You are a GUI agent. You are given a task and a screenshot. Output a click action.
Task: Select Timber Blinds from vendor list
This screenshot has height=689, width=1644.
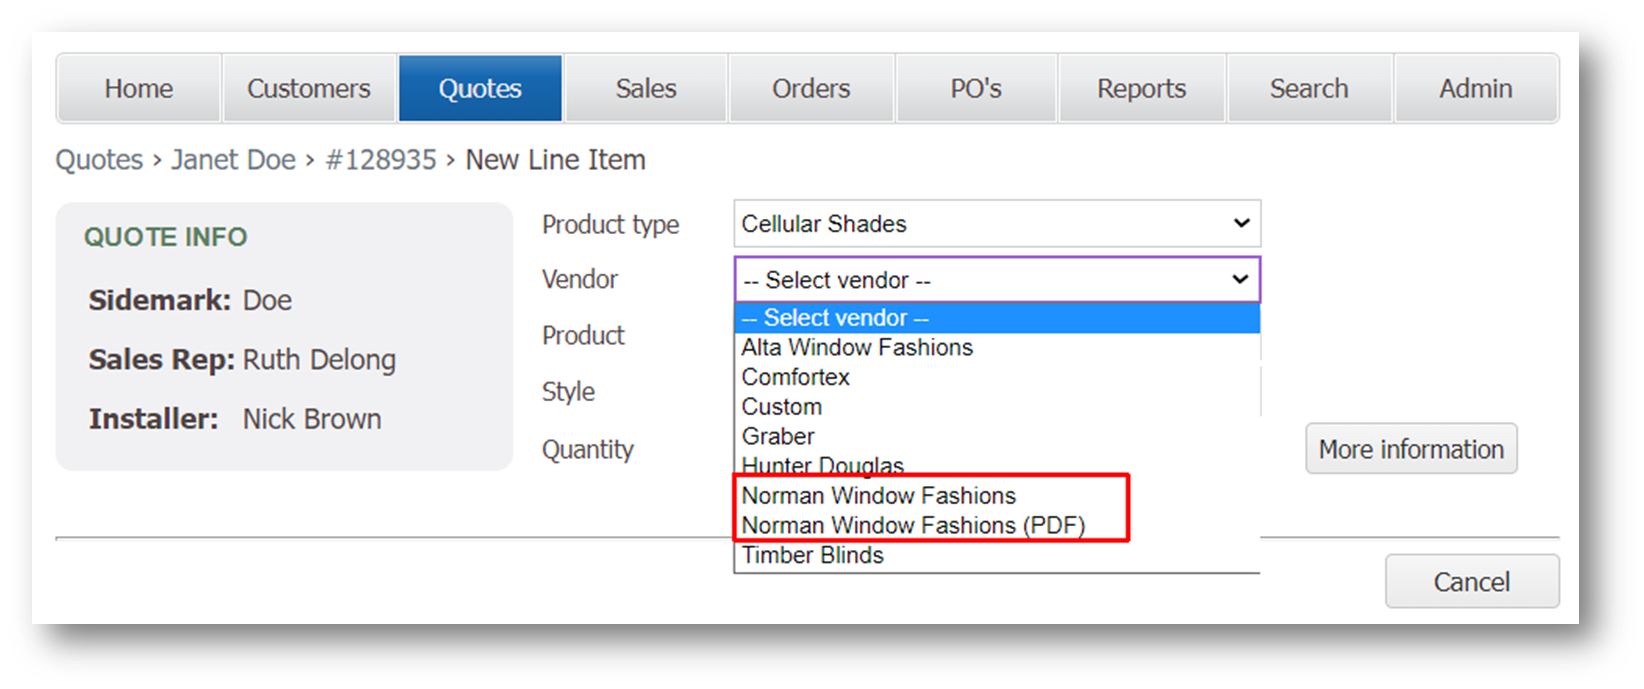(812, 555)
